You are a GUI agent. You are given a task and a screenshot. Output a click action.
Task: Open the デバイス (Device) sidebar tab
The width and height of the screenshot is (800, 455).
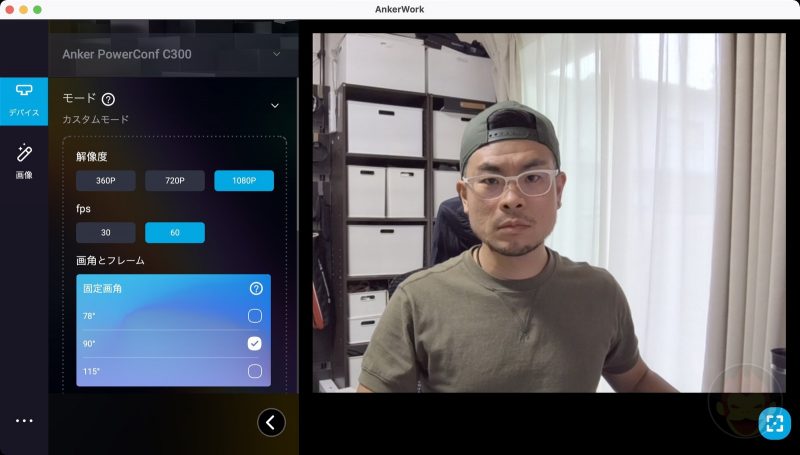(24, 102)
